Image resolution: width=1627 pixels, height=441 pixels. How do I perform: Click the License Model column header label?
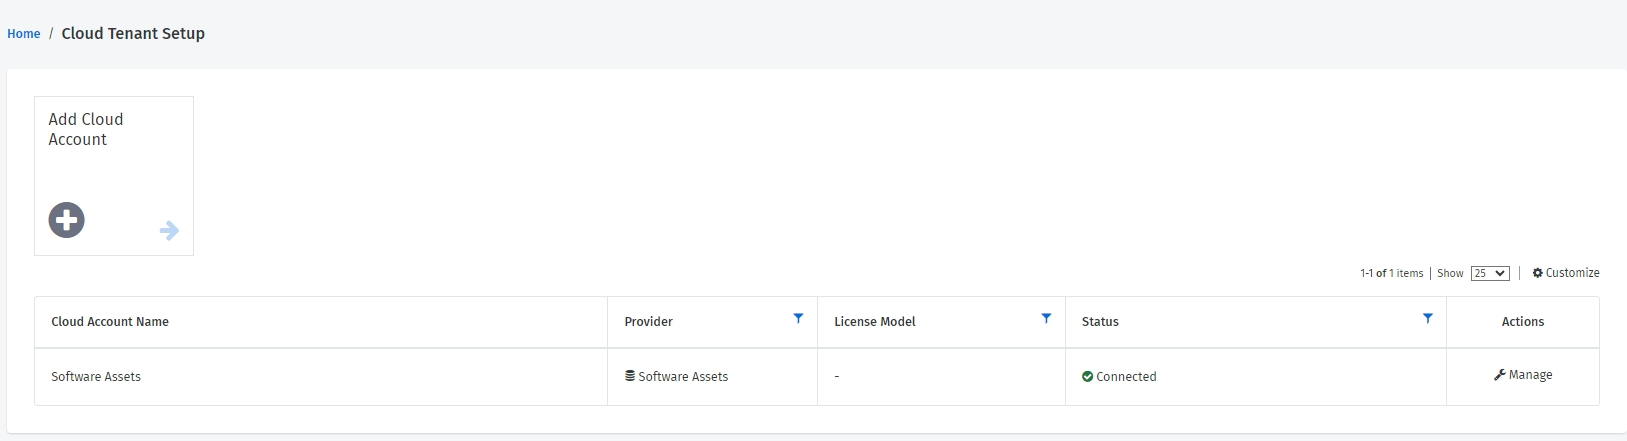click(x=874, y=322)
